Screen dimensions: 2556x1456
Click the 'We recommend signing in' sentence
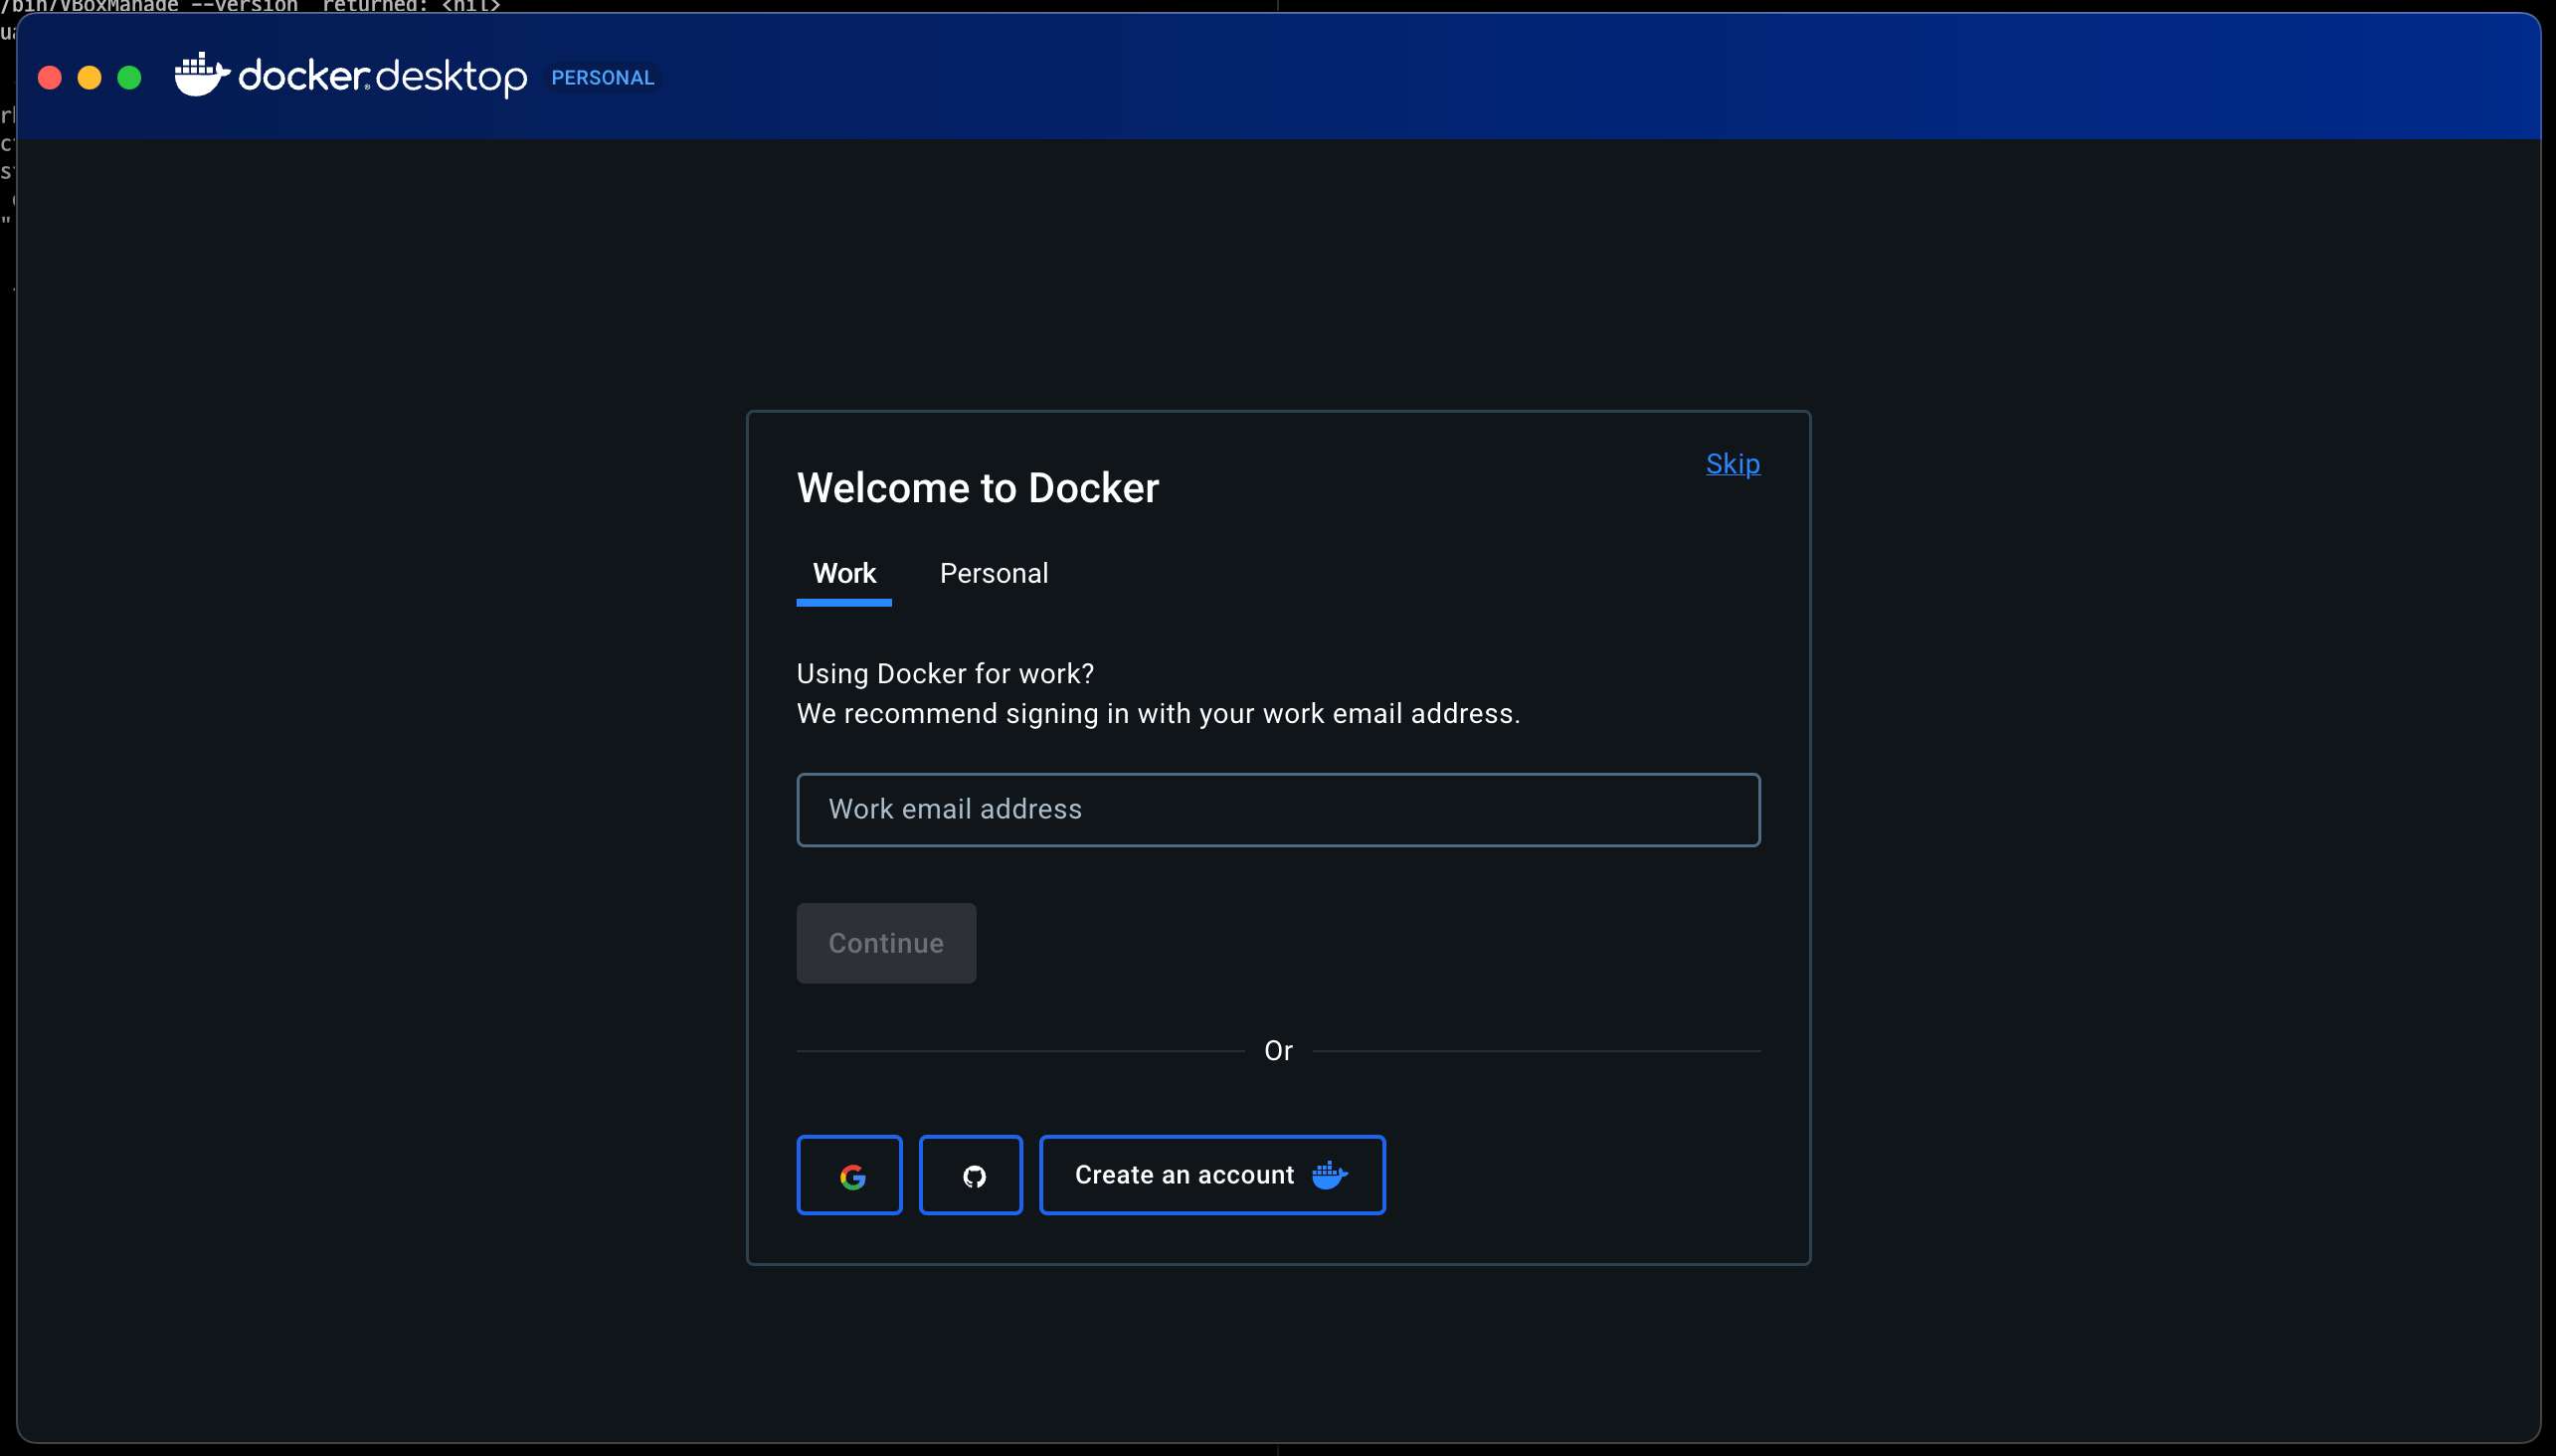coord(1158,714)
